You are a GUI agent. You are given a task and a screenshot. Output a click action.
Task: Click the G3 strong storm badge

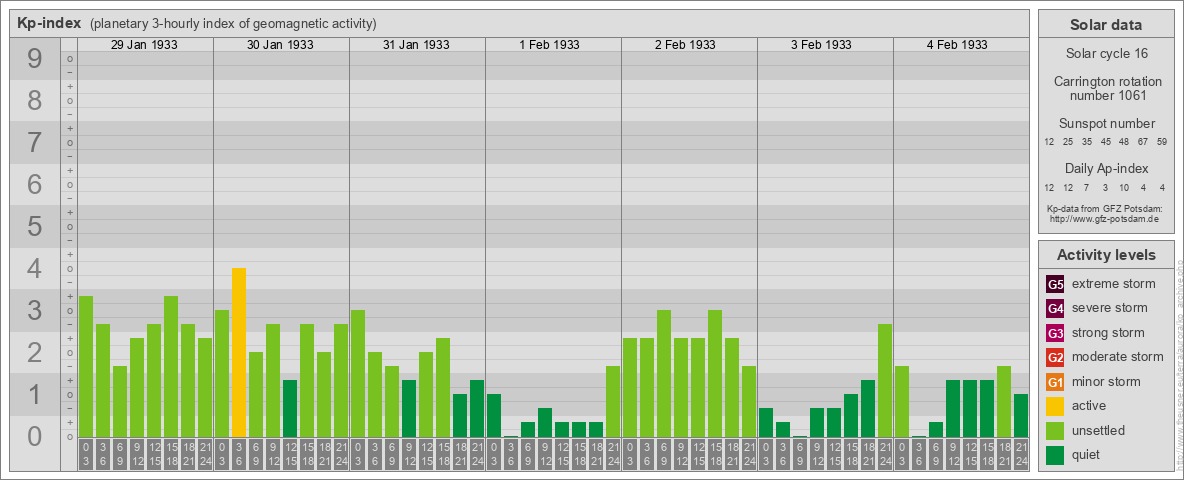tap(1055, 333)
